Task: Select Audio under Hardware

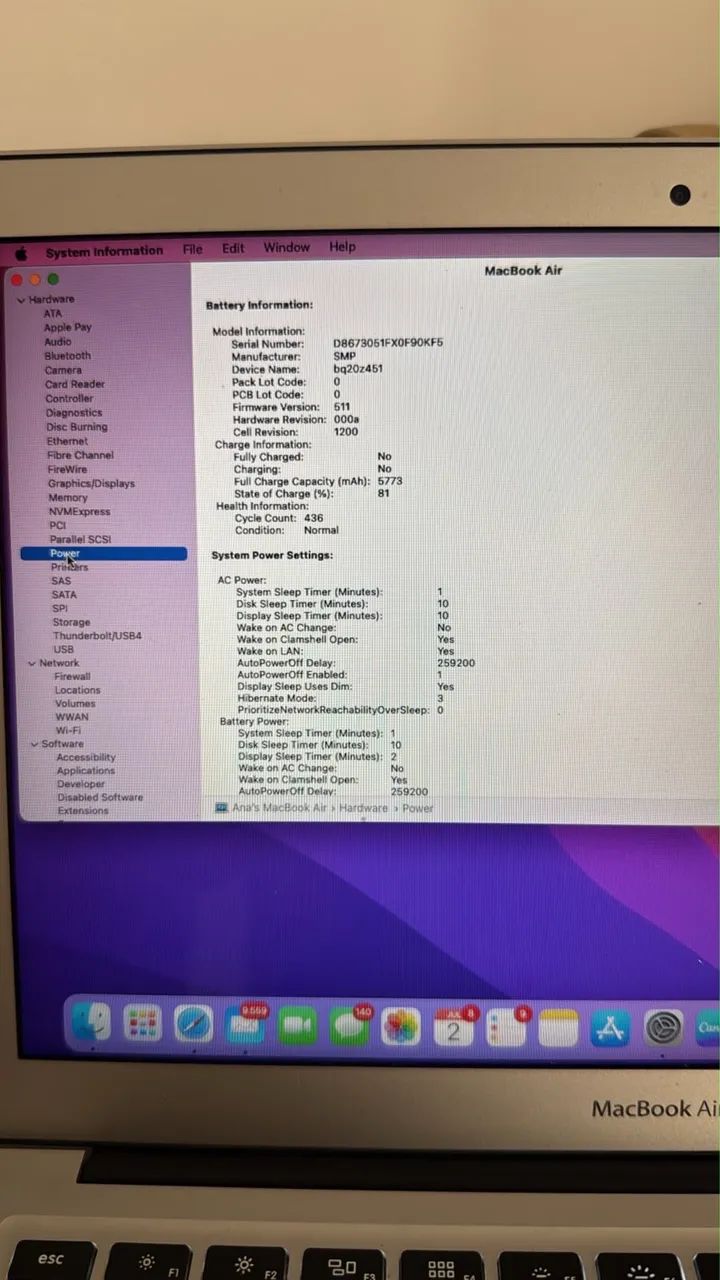Action: click(58, 341)
